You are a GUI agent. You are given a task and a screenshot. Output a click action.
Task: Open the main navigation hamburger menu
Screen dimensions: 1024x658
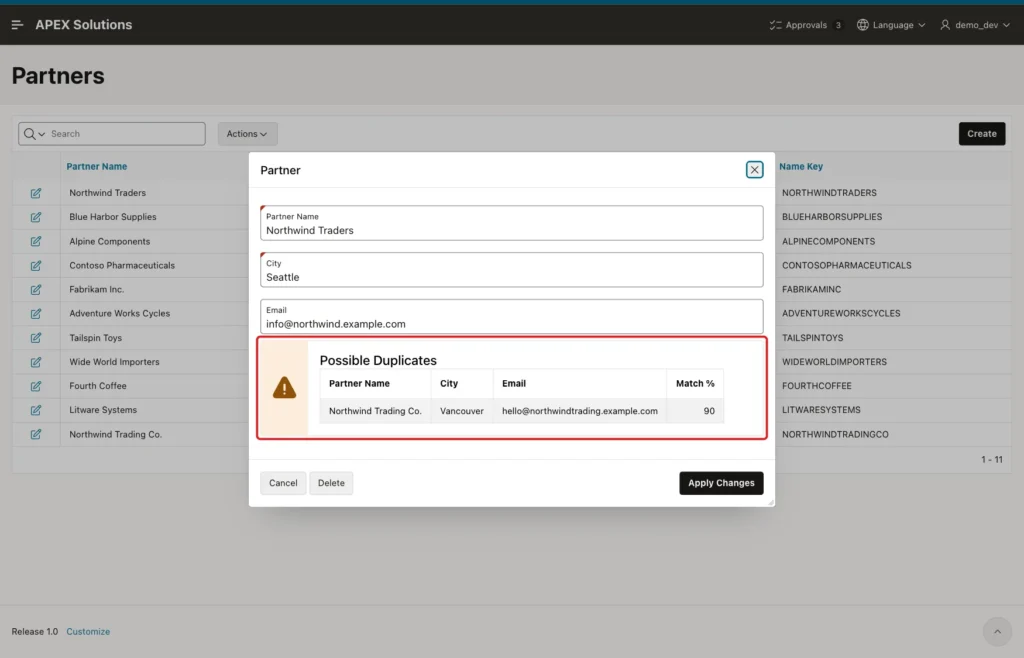click(x=18, y=25)
